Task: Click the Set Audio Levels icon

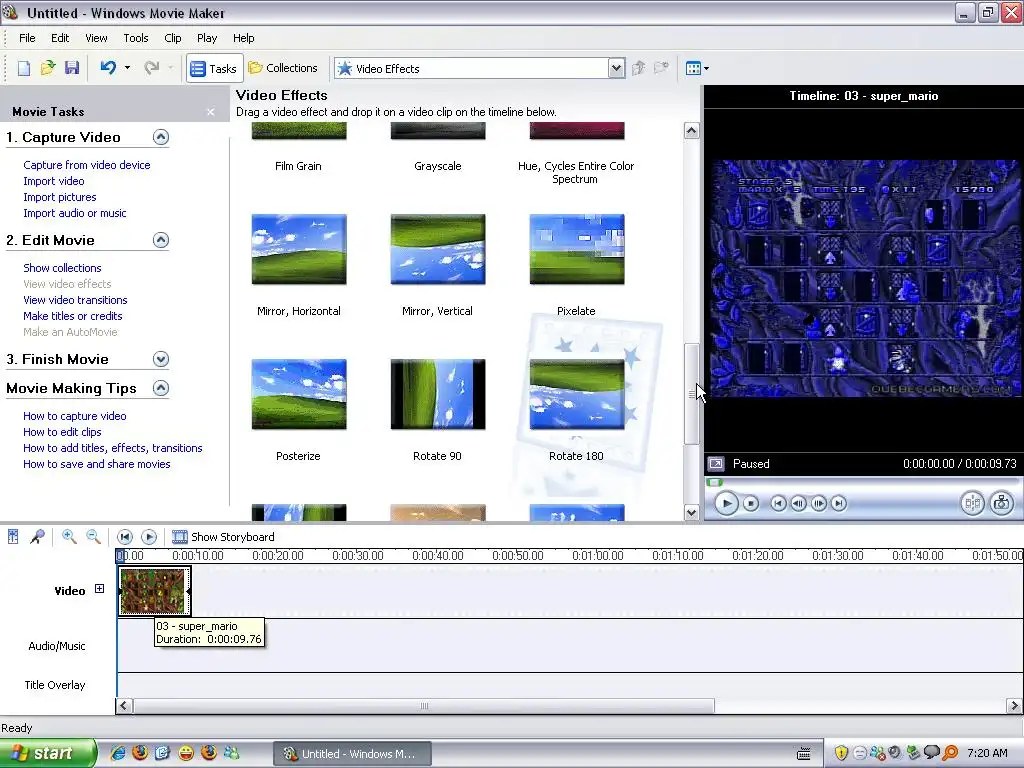Action: tap(13, 537)
